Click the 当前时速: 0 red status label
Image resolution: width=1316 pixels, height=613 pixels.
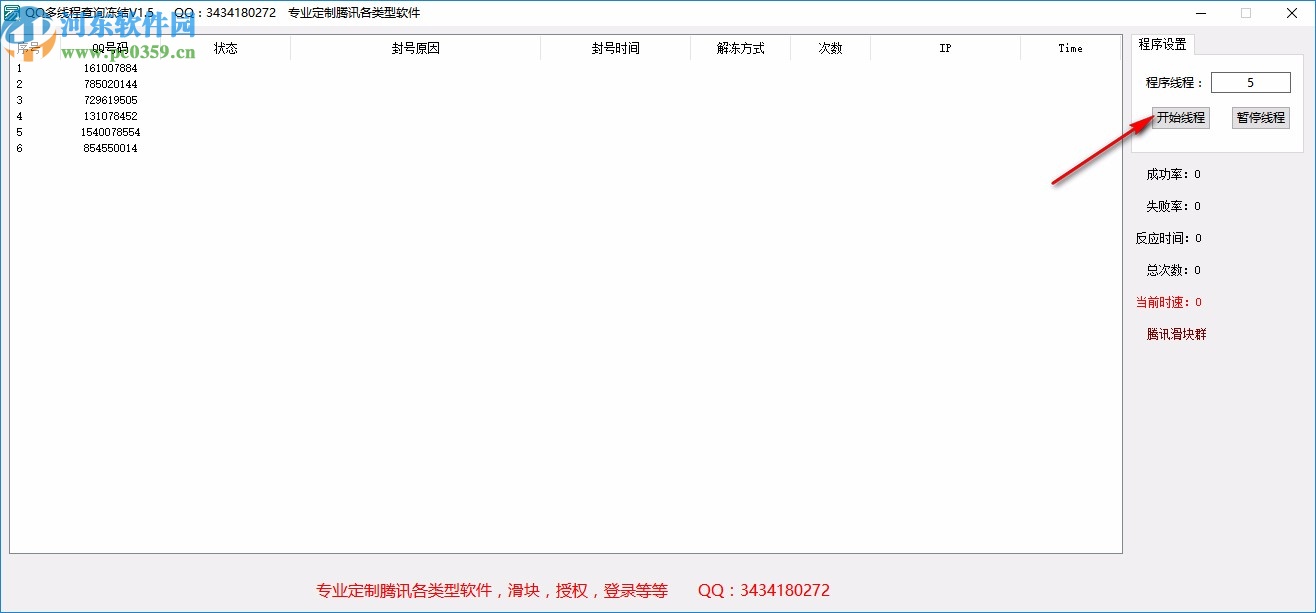point(1168,302)
